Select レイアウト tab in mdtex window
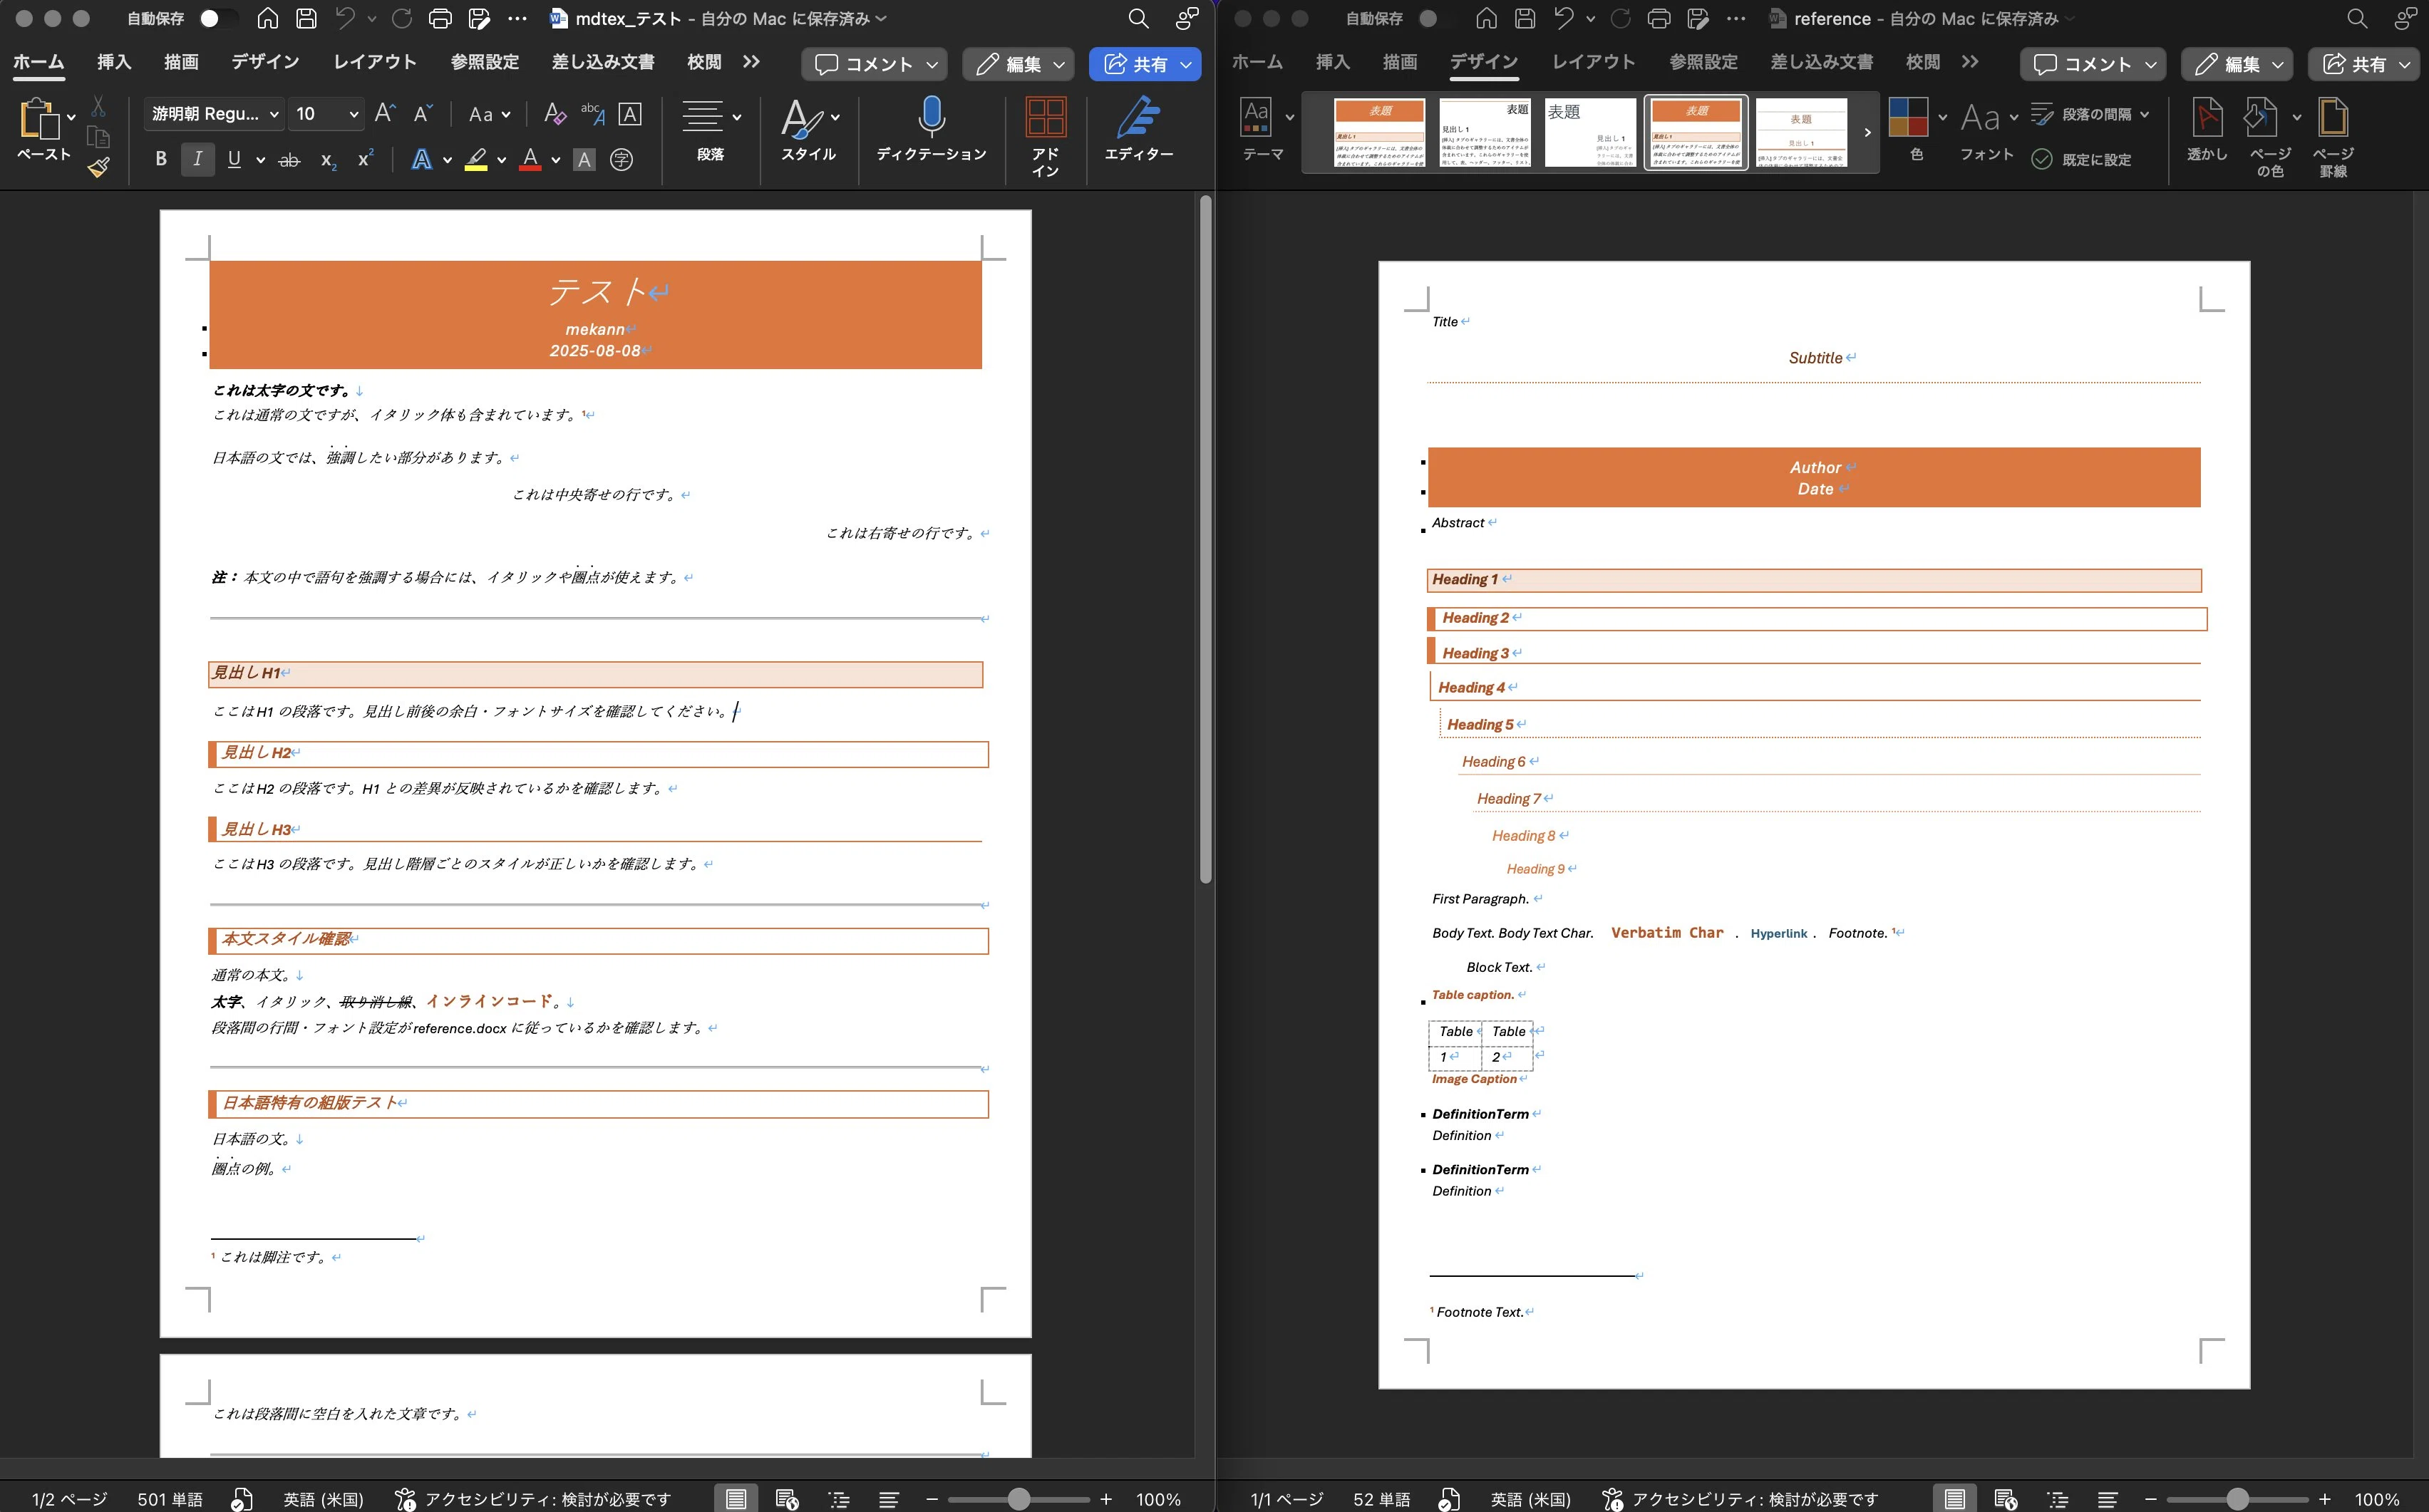Screen dimensions: 2429x1512 (x=374, y=62)
